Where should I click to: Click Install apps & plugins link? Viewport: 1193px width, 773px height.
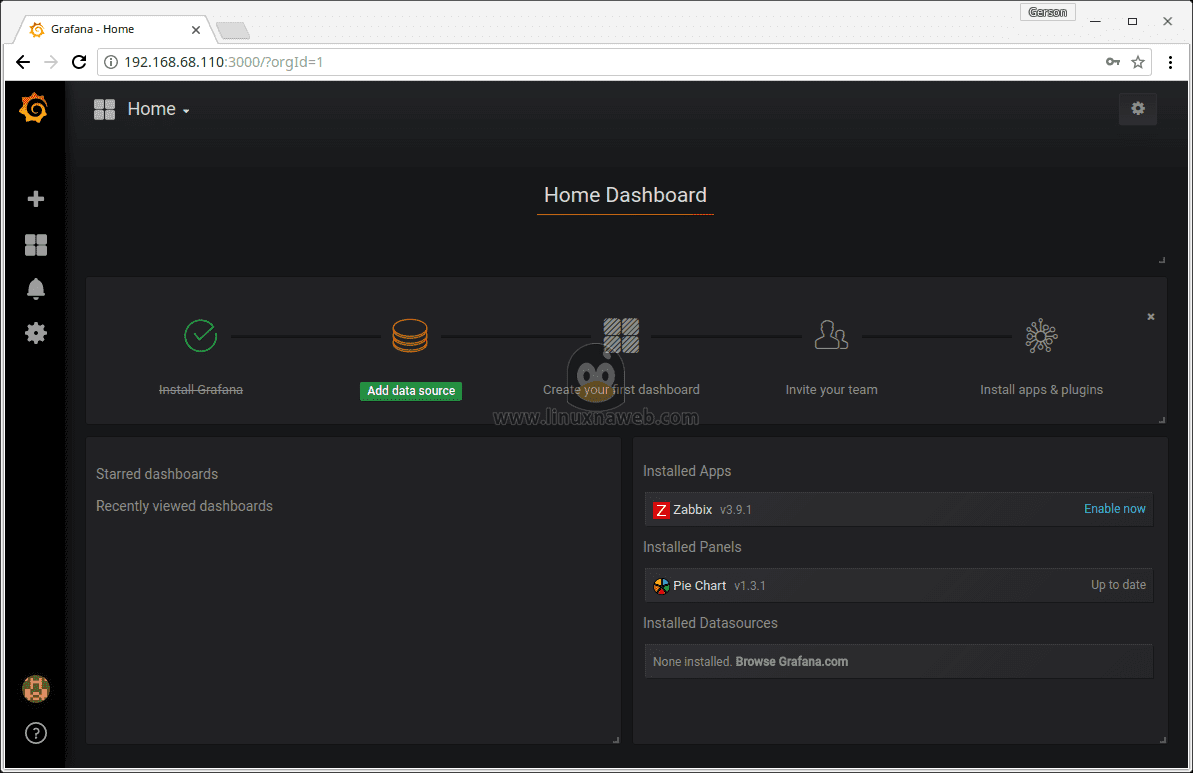pos(1041,390)
